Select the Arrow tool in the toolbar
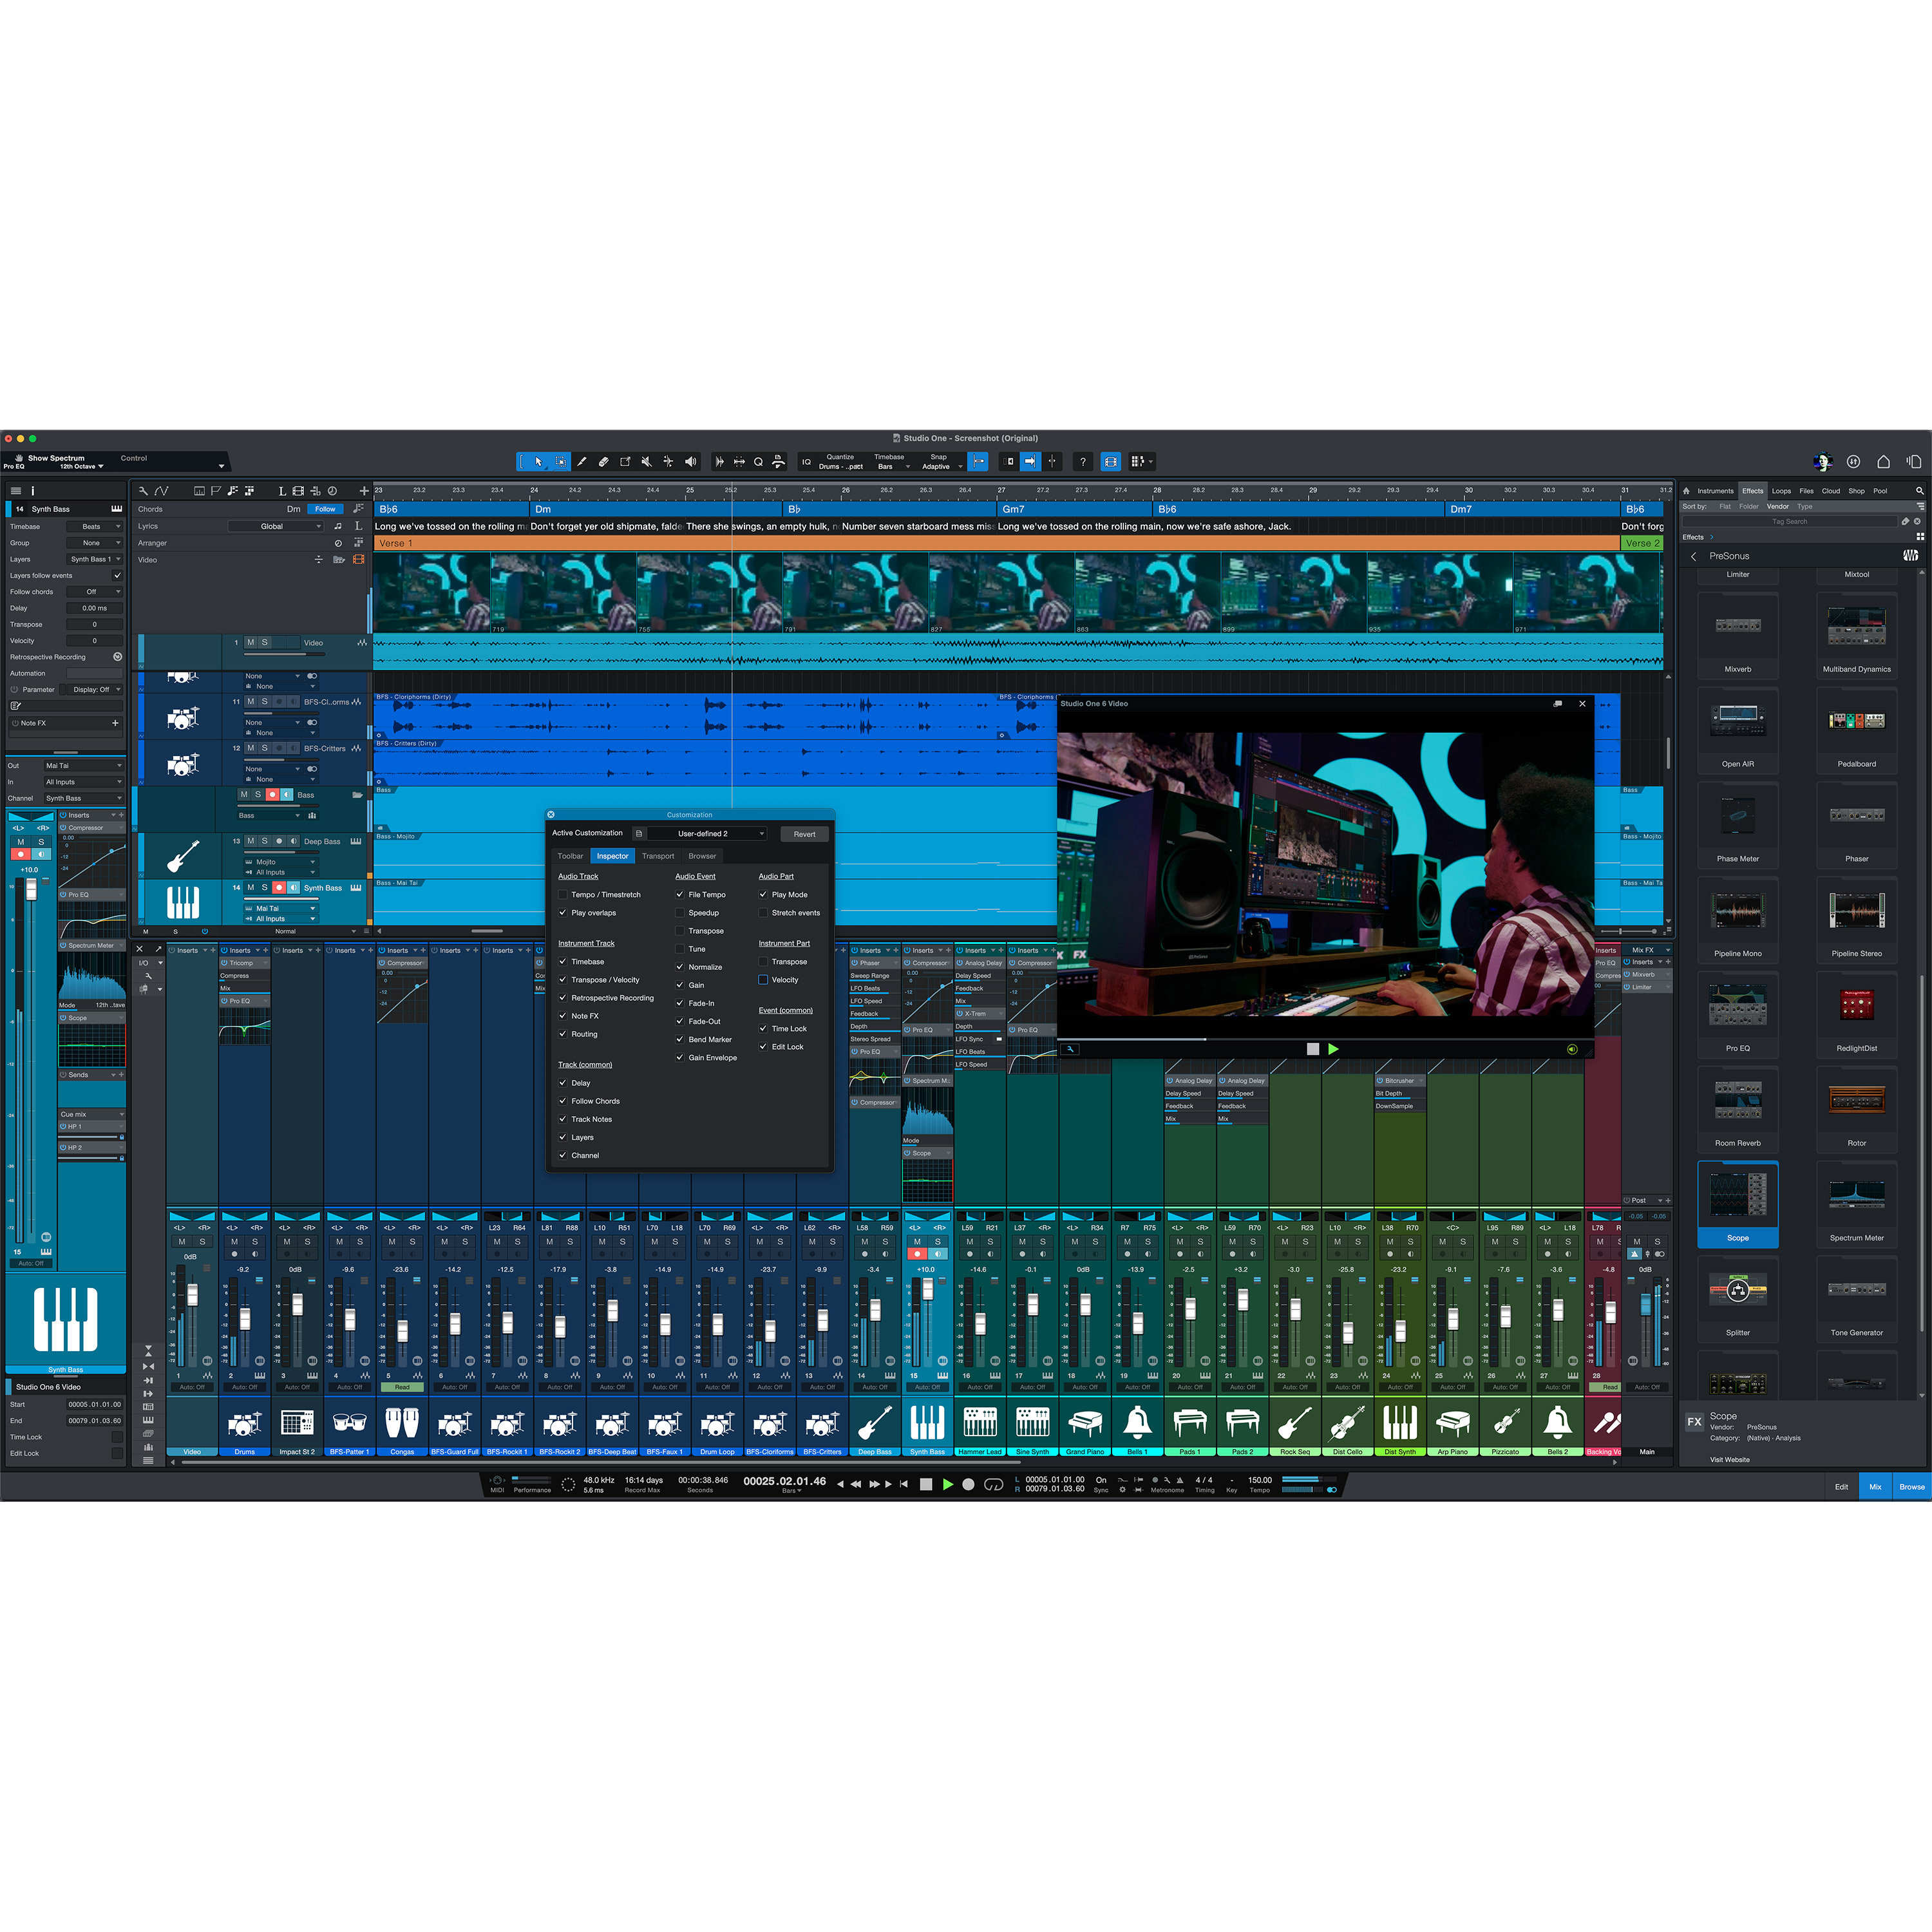This screenshot has height=1932, width=1932. [540, 462]
